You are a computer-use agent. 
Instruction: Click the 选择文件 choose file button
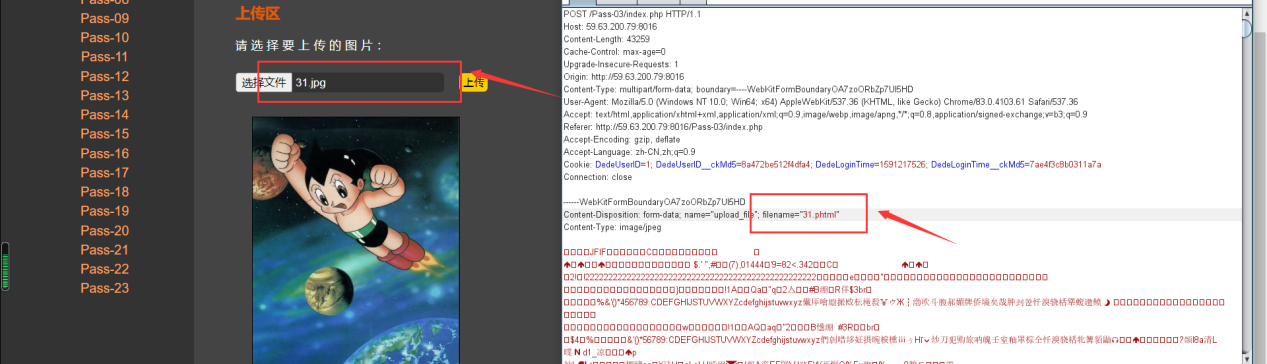pos(264,82)
